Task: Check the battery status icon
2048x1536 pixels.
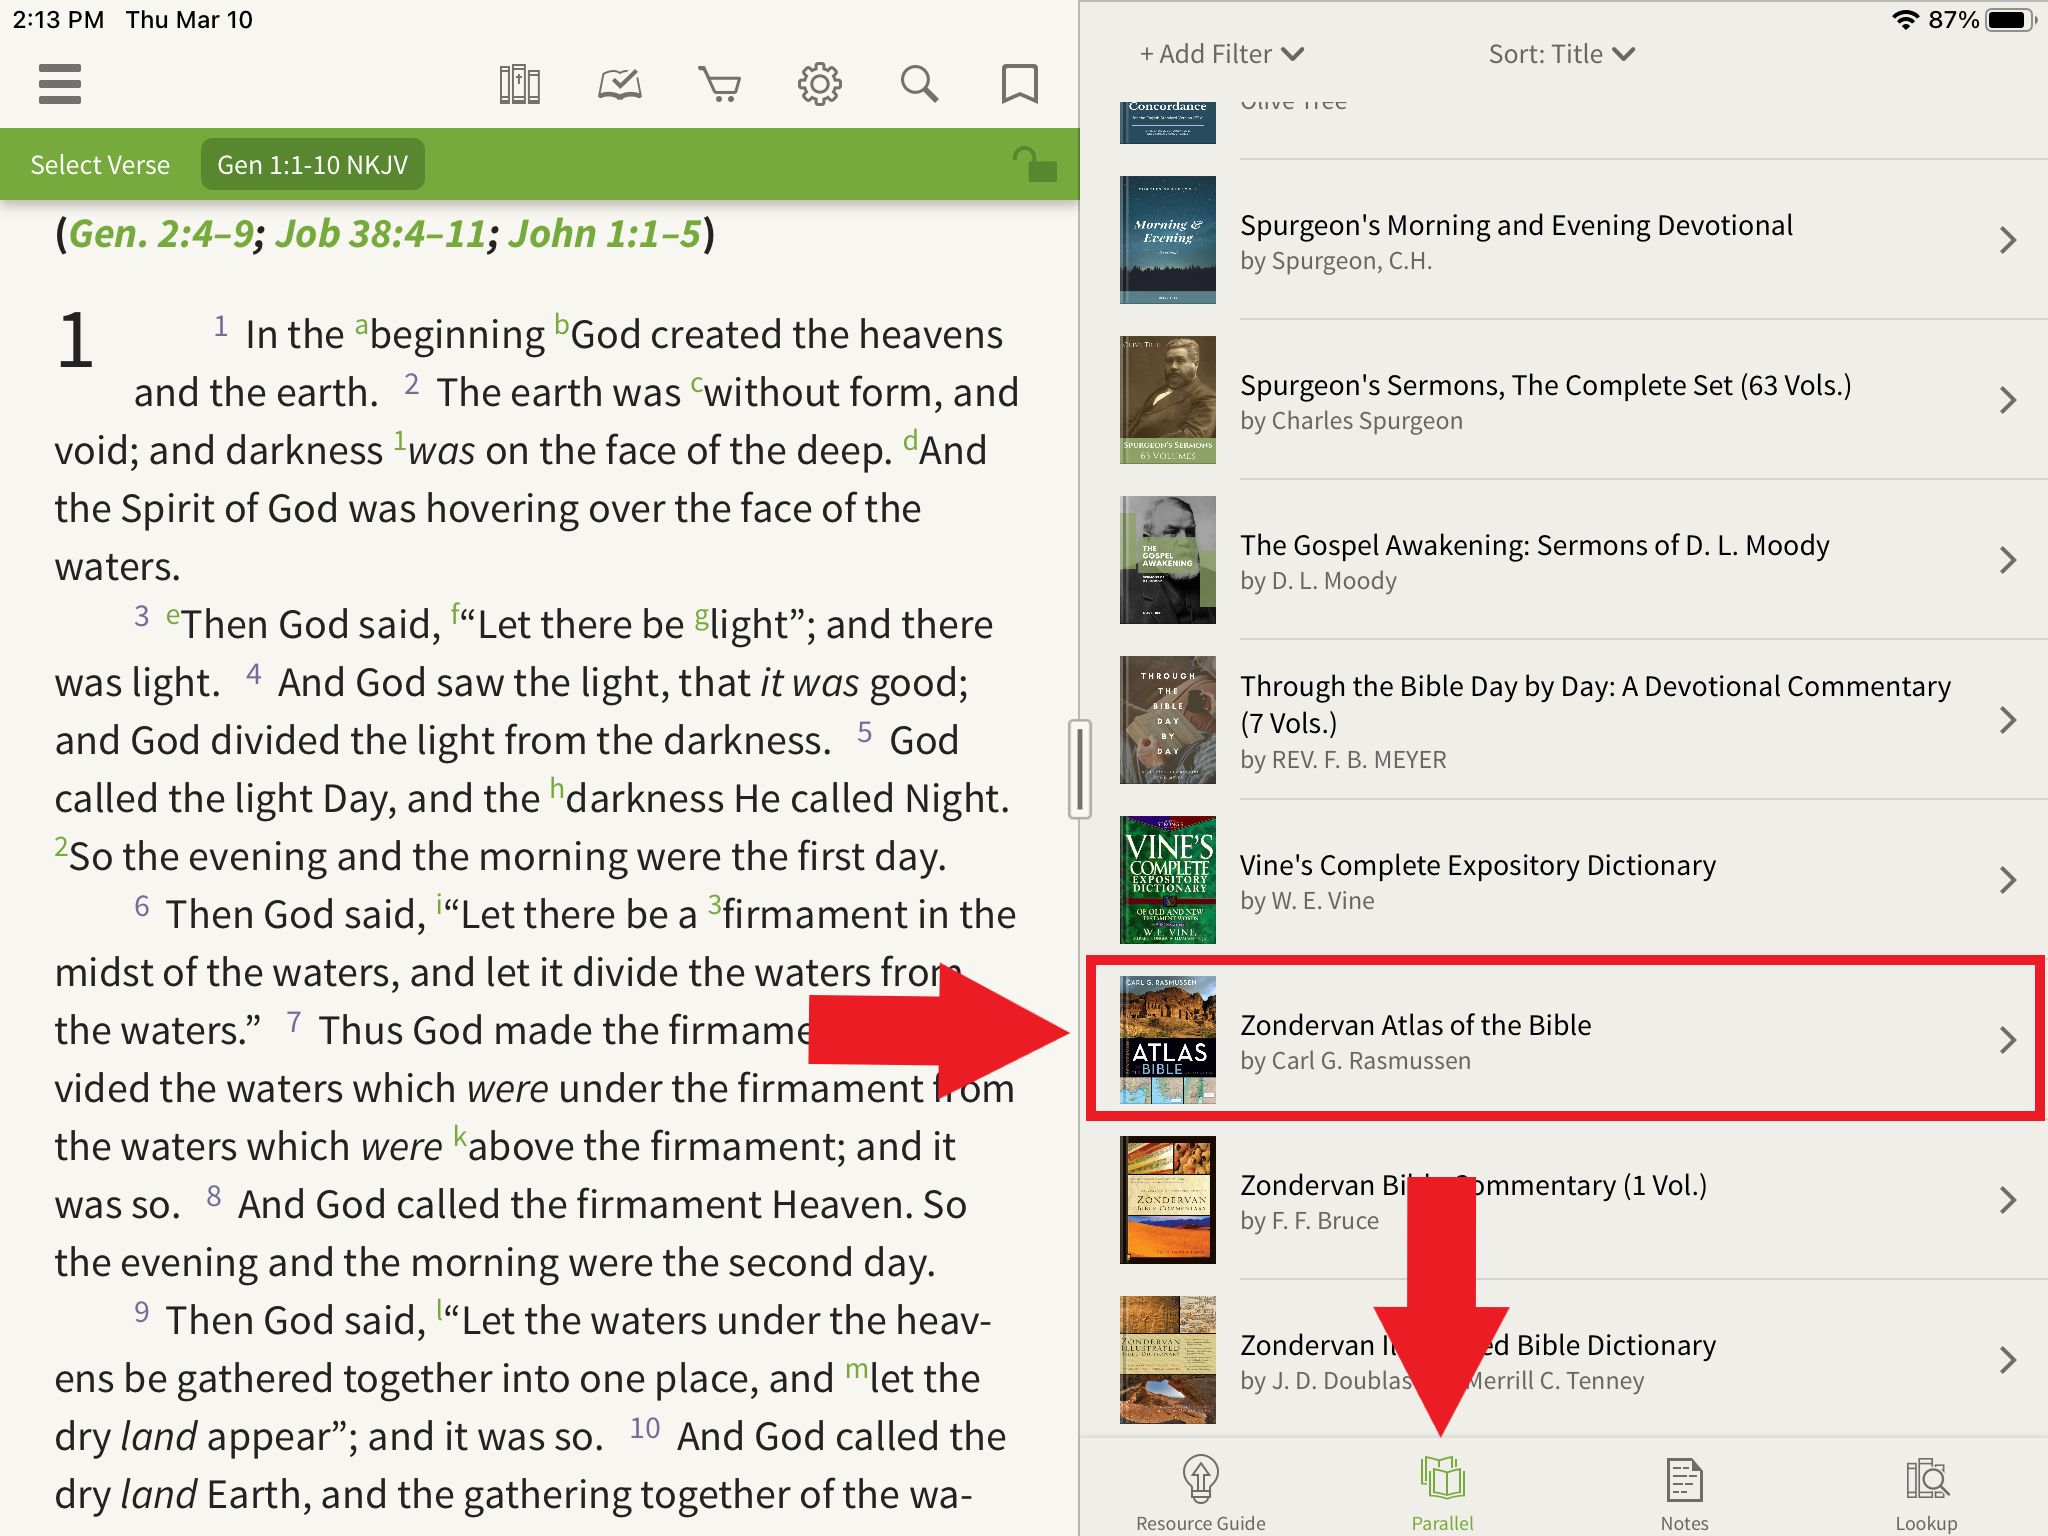Action: coord(2011,20)
